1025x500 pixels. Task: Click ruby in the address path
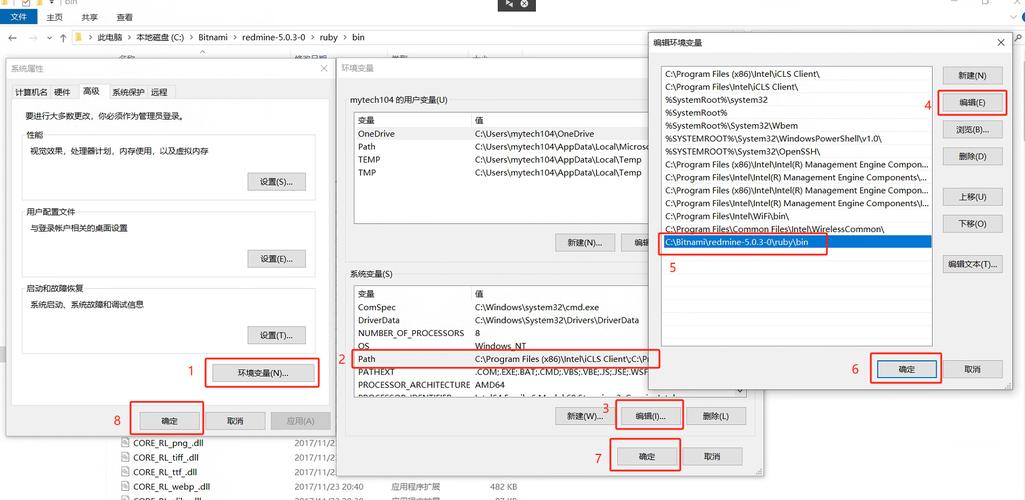pos(329,38)
